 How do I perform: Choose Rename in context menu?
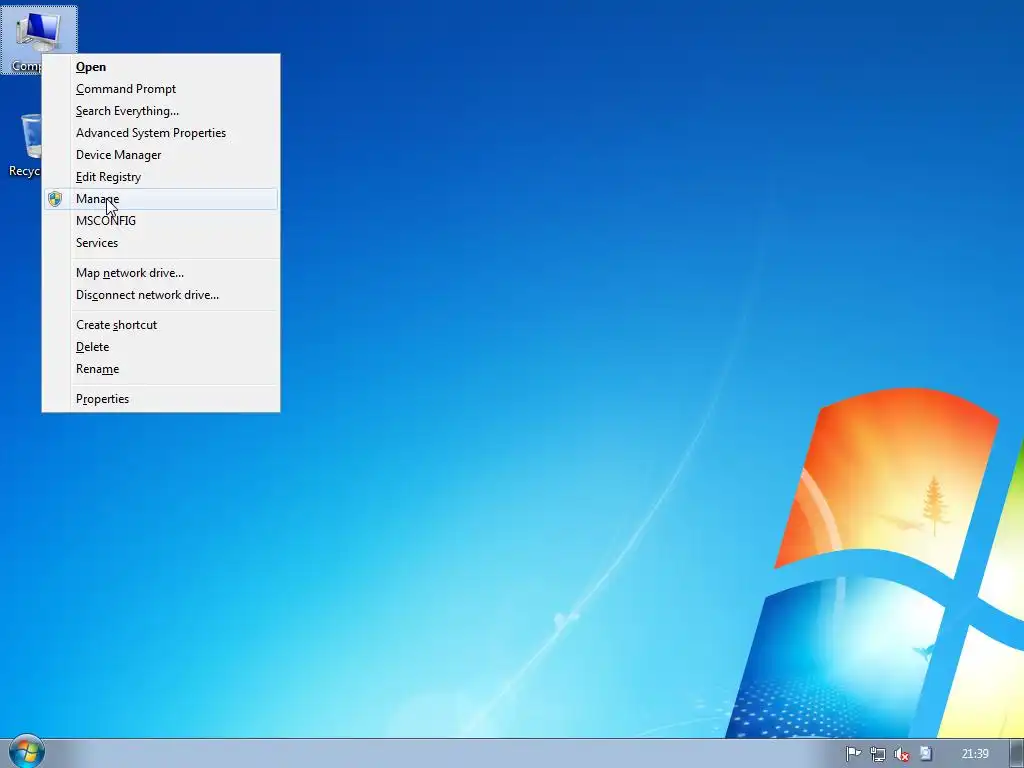[x=161, y=369]
